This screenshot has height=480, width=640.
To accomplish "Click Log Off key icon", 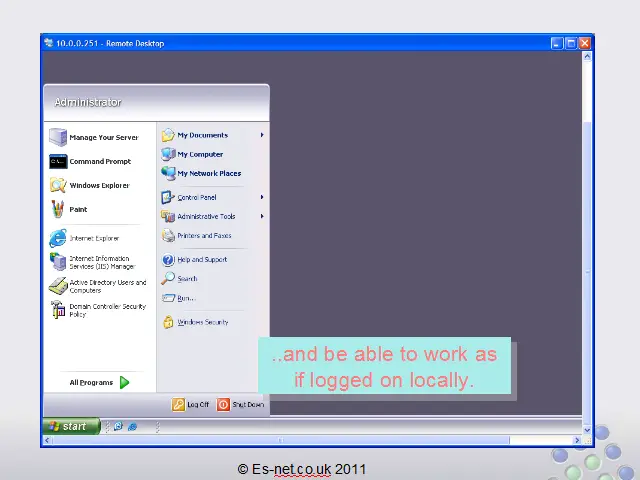I will 178,404.
